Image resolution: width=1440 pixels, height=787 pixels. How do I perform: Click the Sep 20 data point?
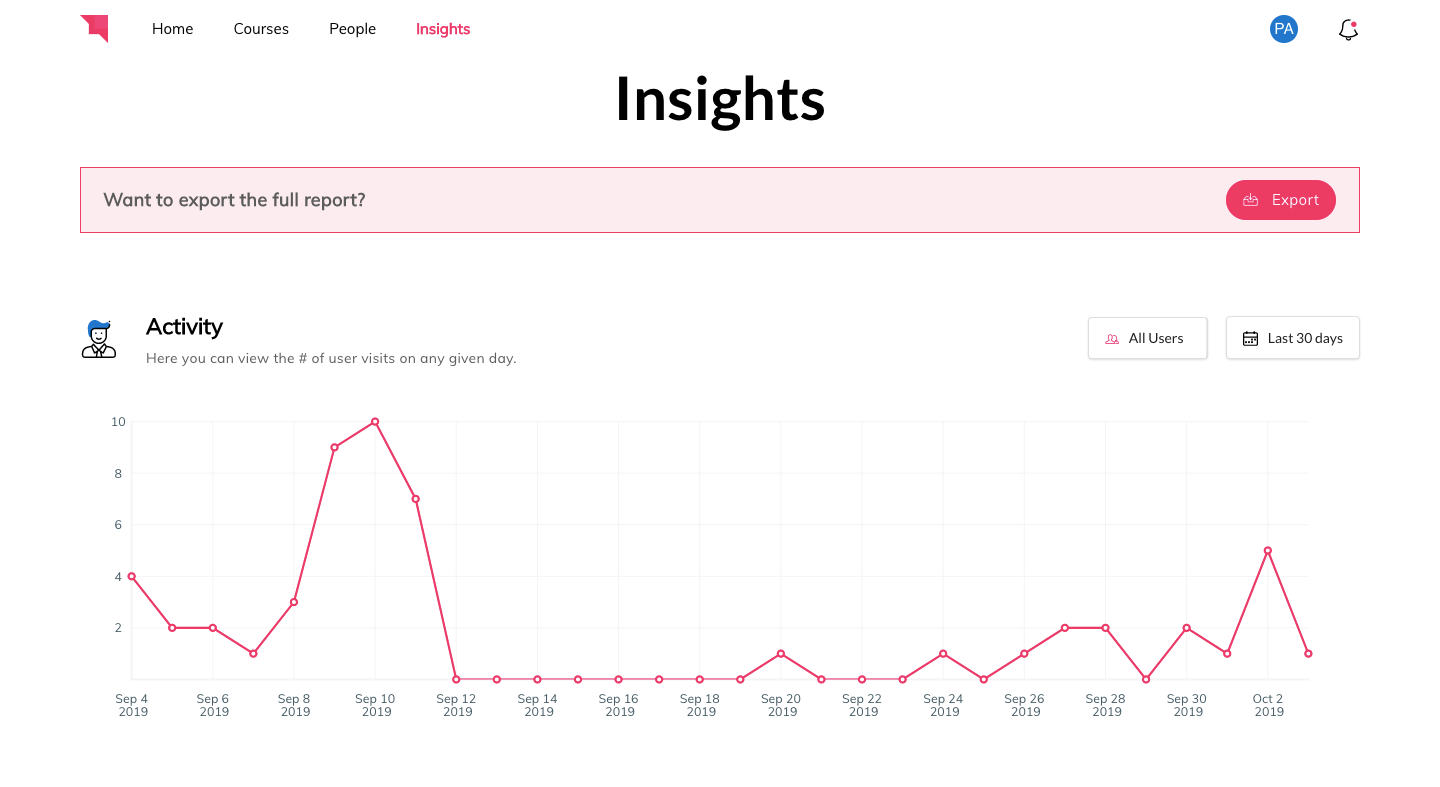(x=781, y=654)
